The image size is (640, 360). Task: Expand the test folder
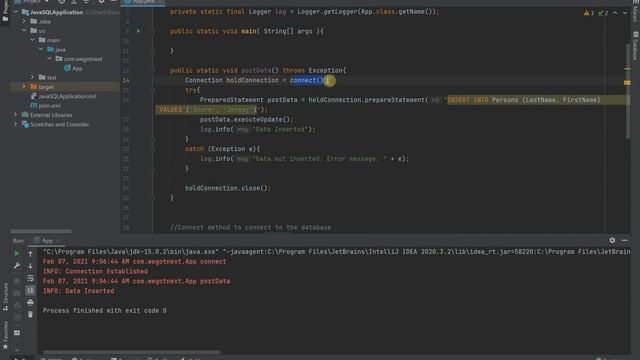tap(33, 77)
